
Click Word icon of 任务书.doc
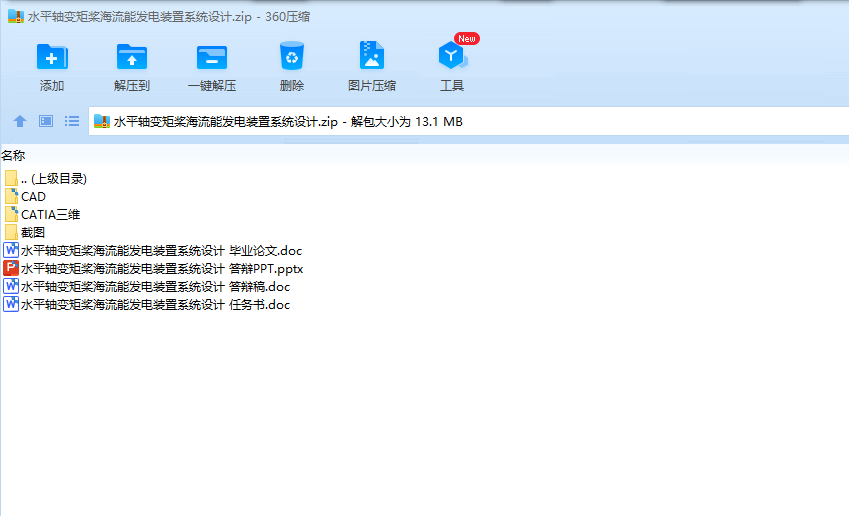pos(11,304)
